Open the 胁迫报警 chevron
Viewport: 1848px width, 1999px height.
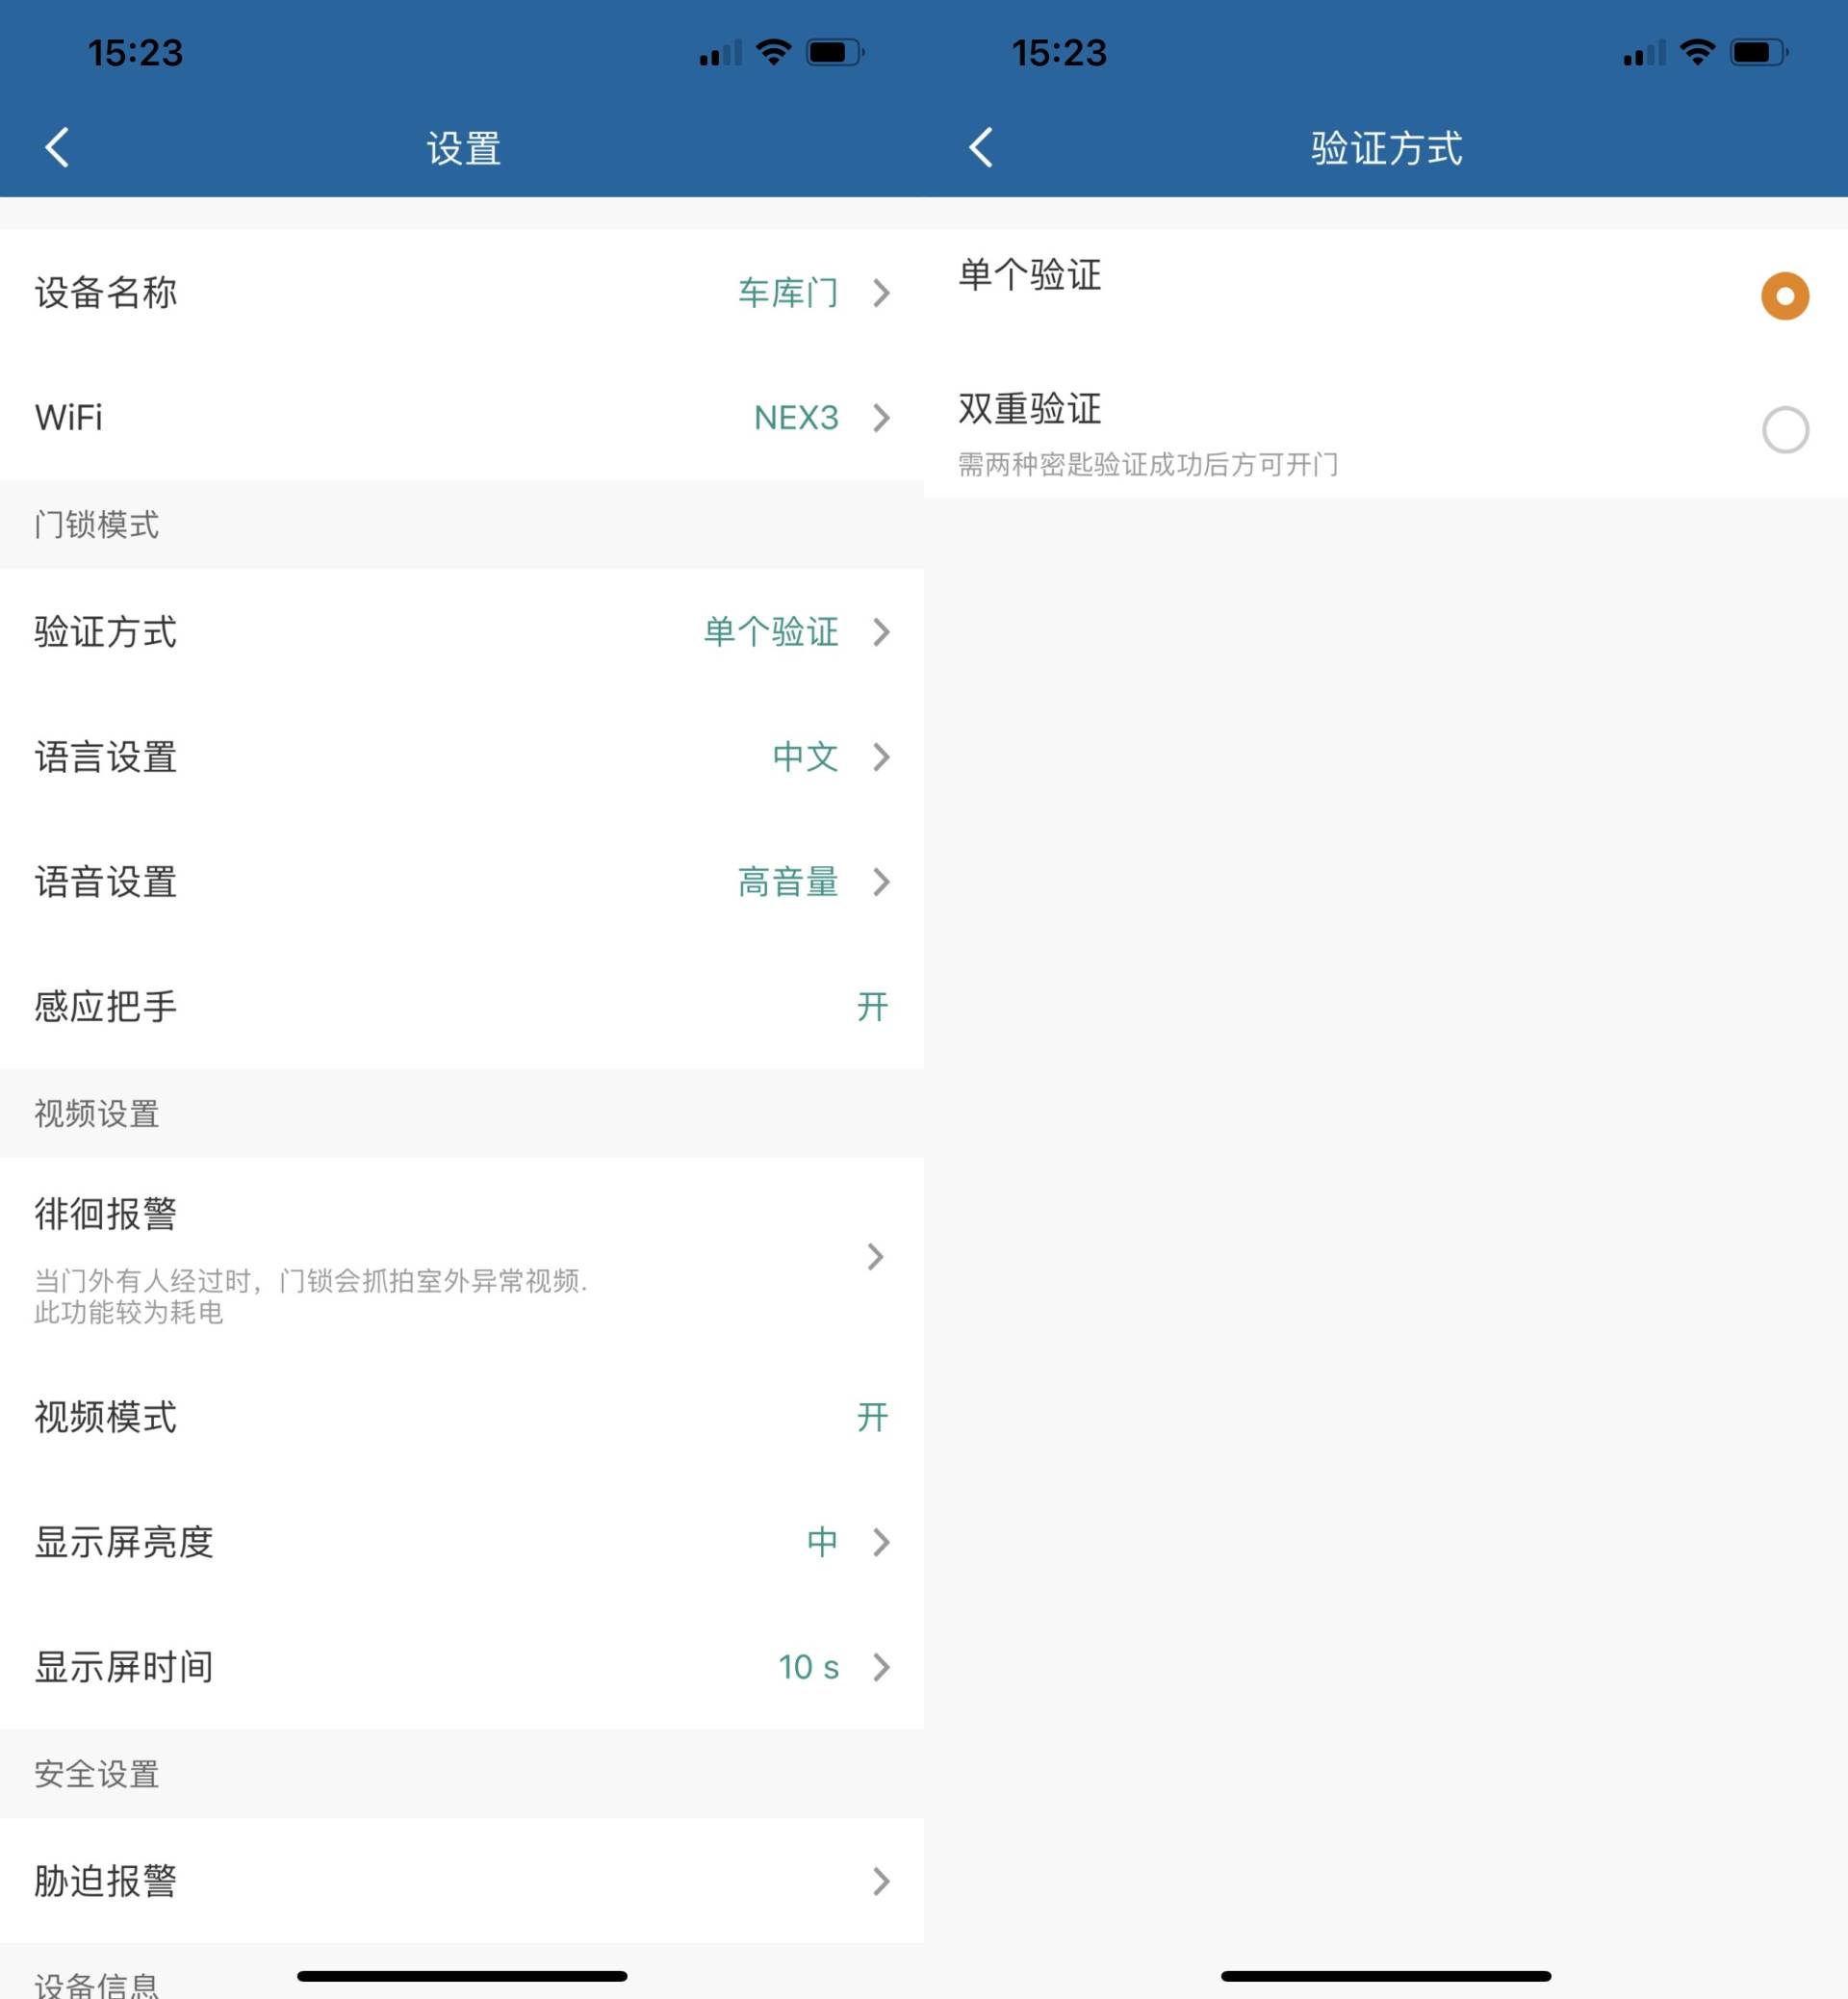[880, 1881]
